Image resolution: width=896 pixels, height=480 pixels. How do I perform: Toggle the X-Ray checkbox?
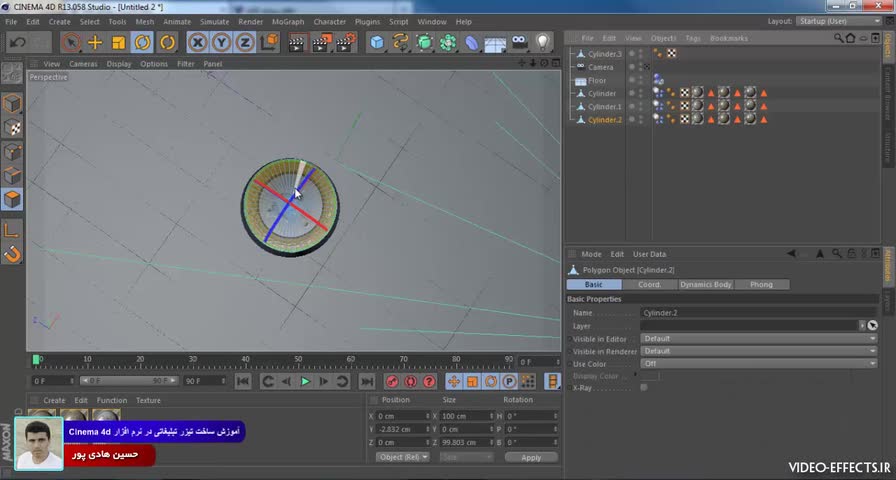pos(644,387)
